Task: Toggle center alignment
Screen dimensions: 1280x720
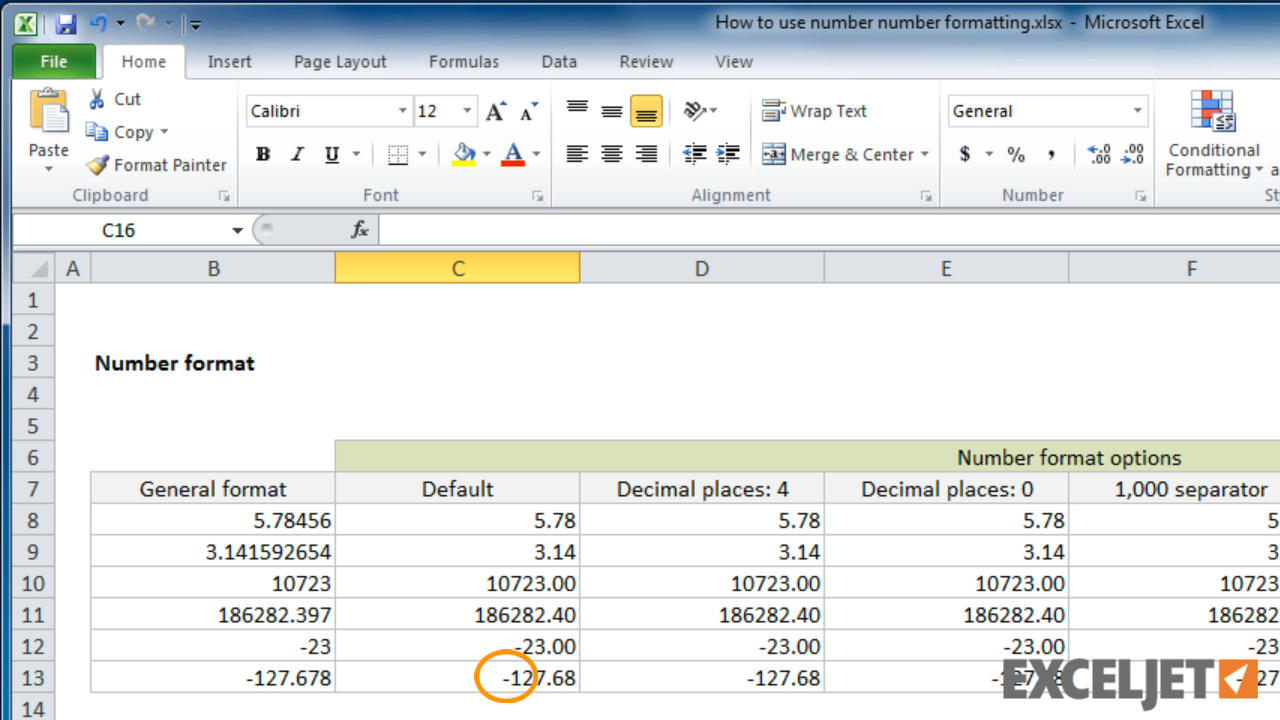Action: (x=611, y=153)
